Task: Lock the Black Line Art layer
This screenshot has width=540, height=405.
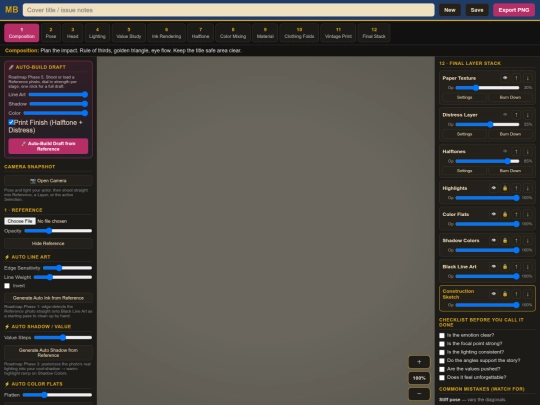Action: point(505,267)
